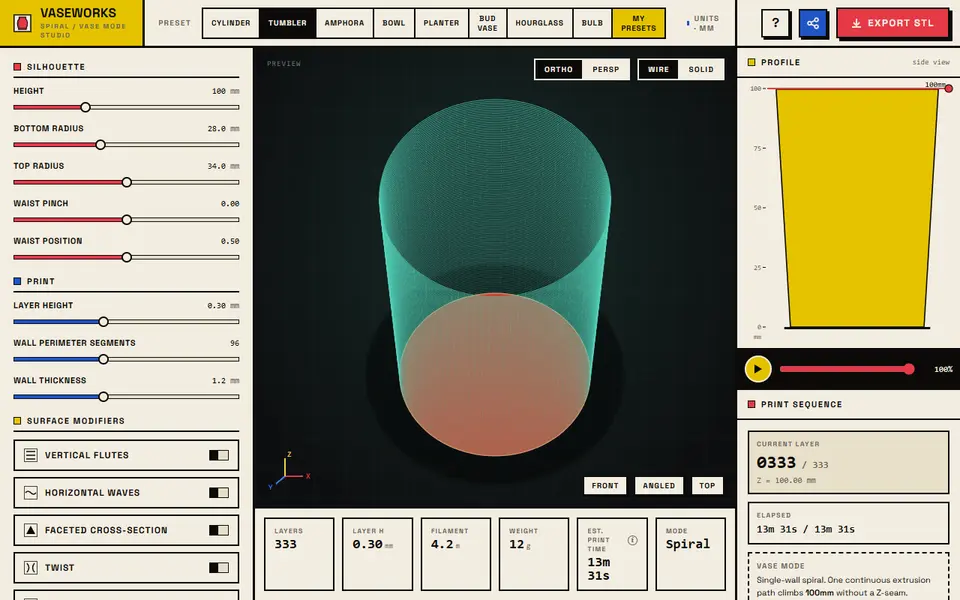Viewport: 960px width, 600px height.
Task: Click the XYZ axis gizmo
Action: [289, 471]
